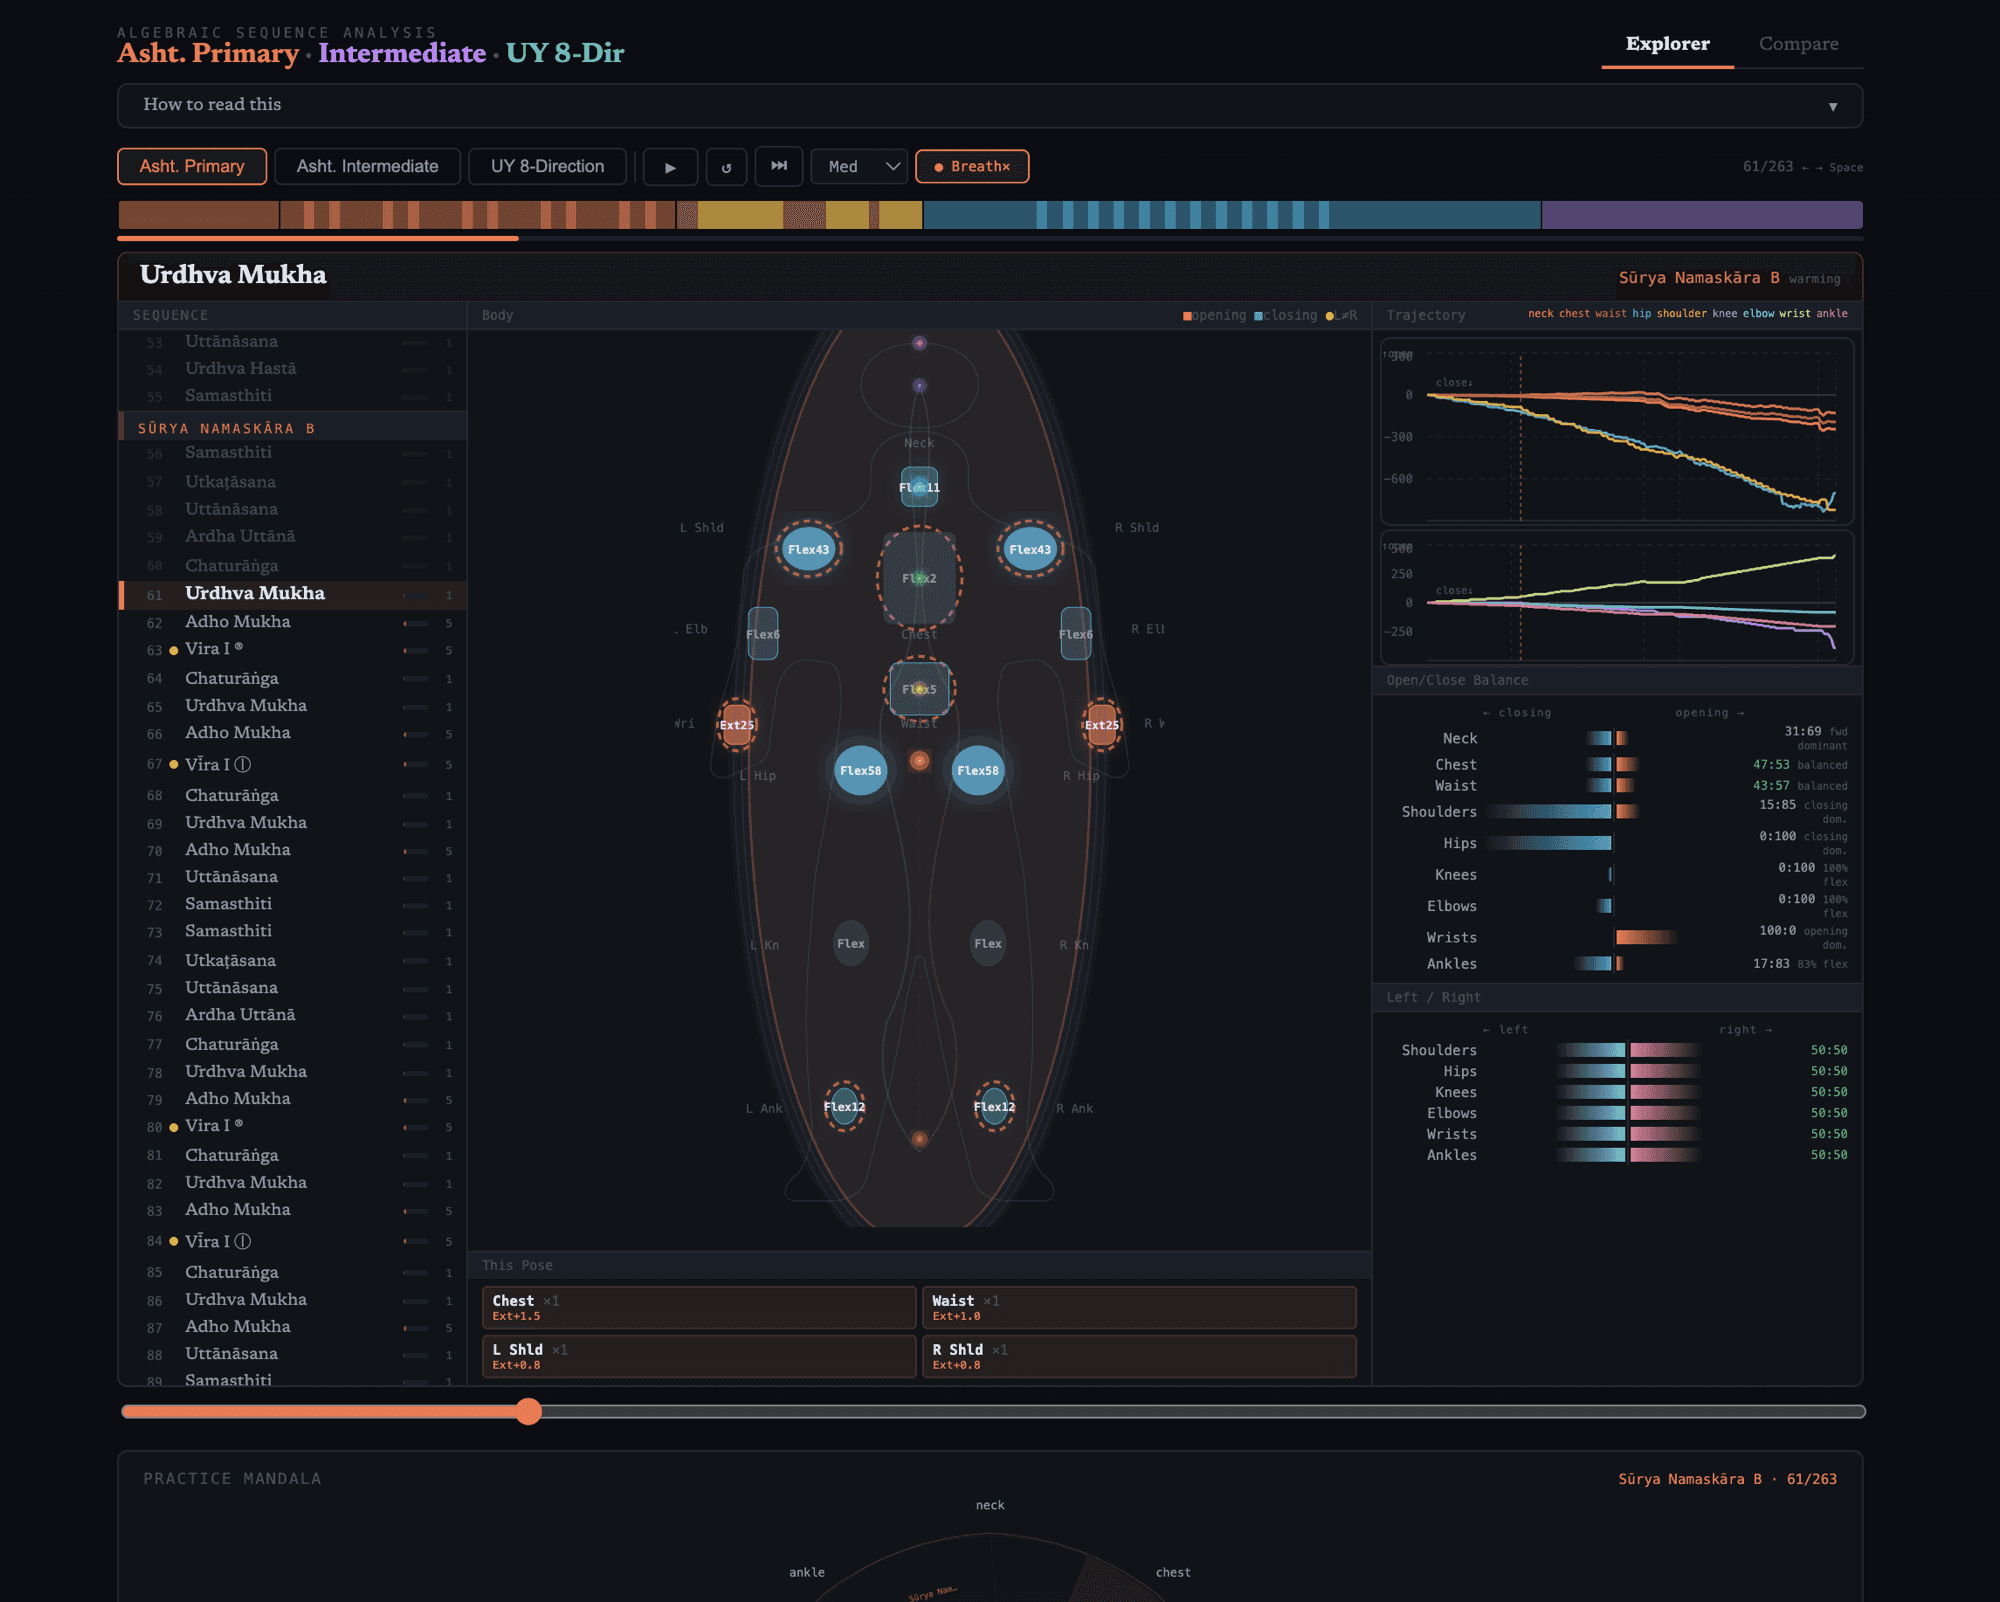The image size is (2000, 1602).
Task: Click the left wrist Ext25 node
Action: coord(737,725)
